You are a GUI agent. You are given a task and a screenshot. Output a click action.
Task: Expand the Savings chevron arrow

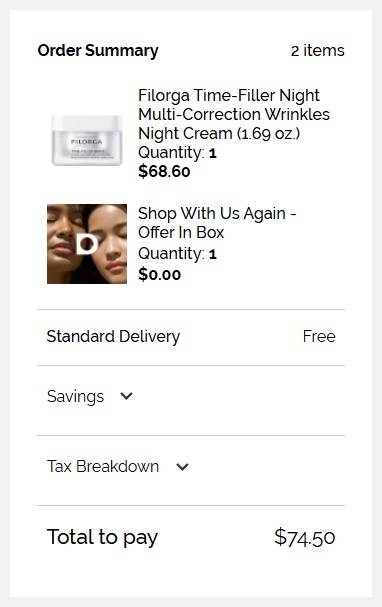126,396
